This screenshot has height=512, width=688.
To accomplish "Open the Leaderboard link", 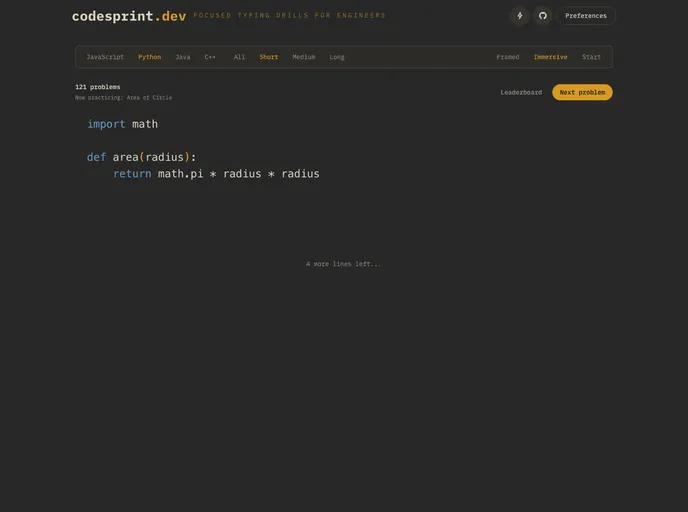I will tap(521, 93).
